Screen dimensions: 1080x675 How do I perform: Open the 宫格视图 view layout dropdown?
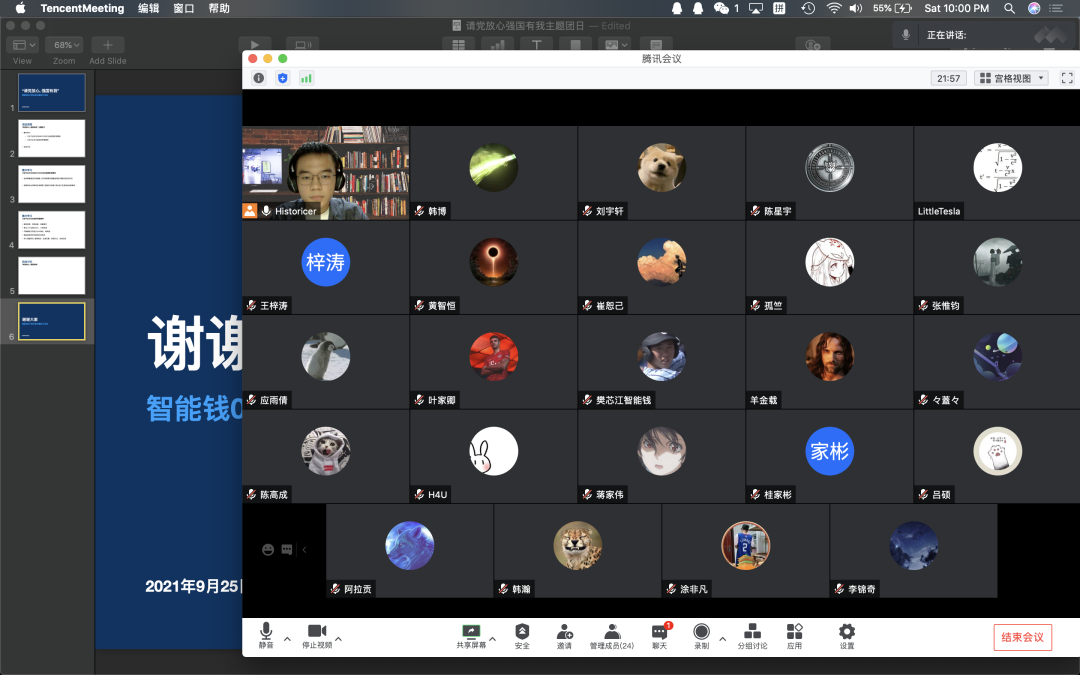(1011, 78)
